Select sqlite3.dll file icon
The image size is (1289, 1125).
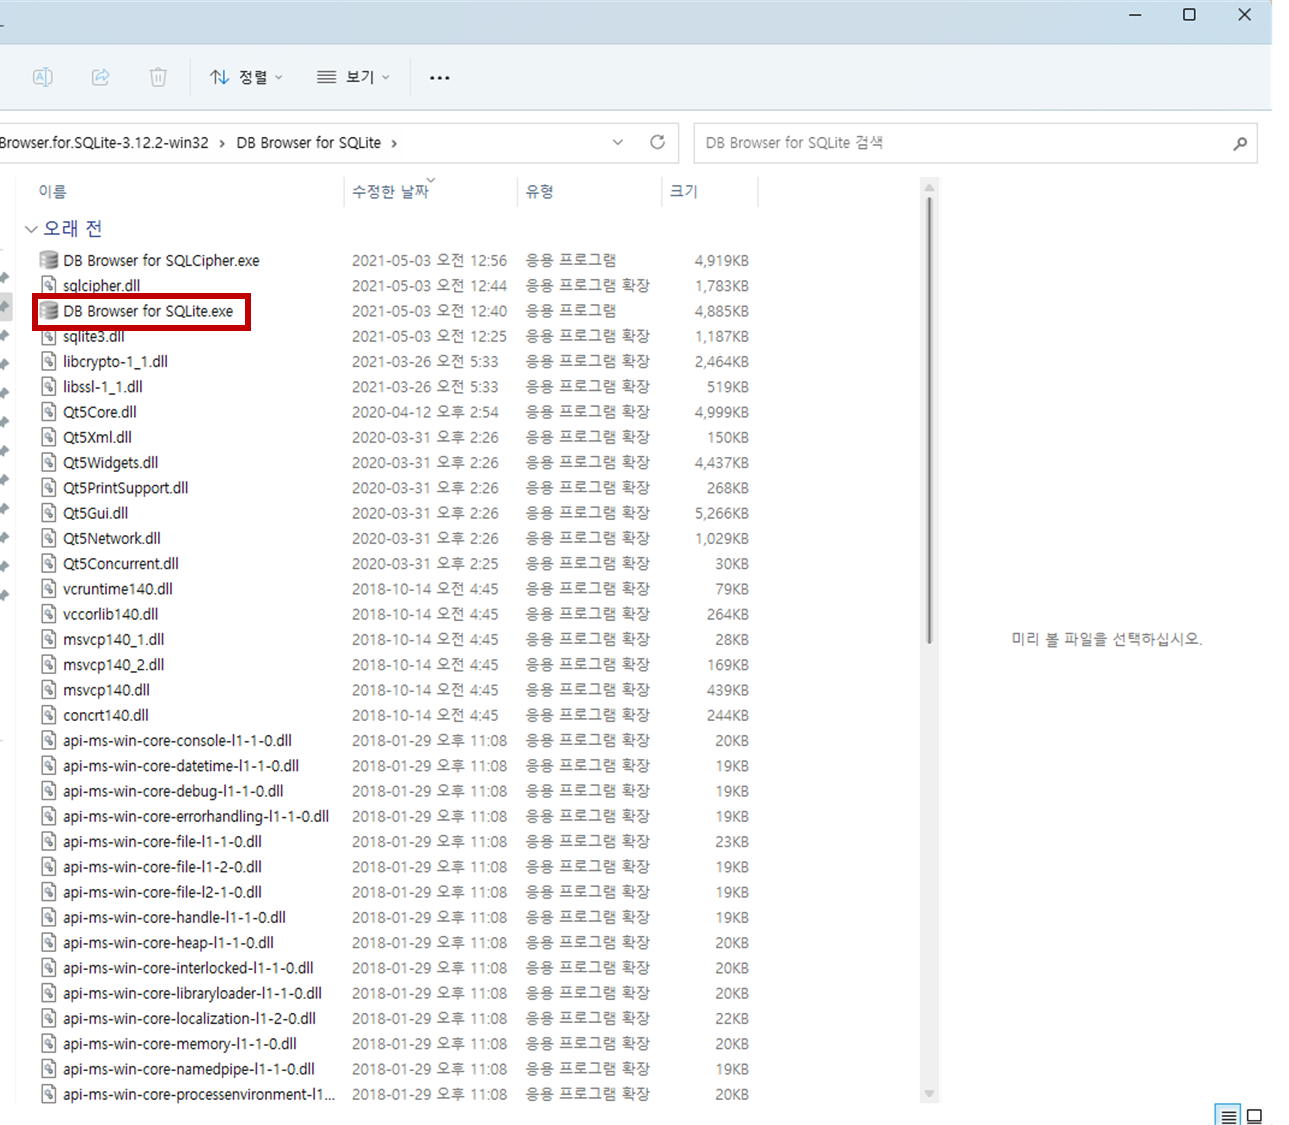click(48, 336)
